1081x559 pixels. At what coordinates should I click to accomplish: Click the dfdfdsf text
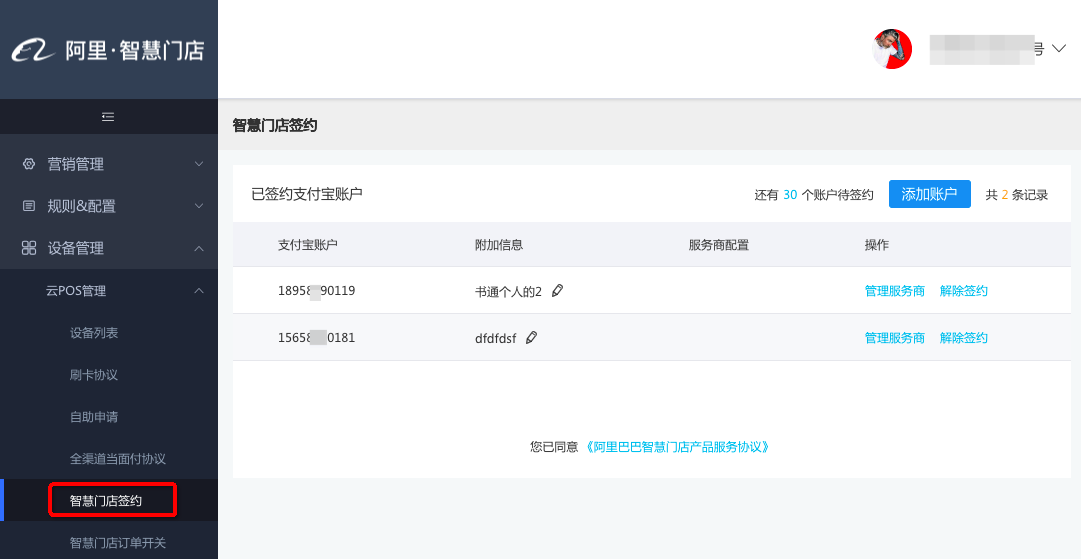[496, 338]
